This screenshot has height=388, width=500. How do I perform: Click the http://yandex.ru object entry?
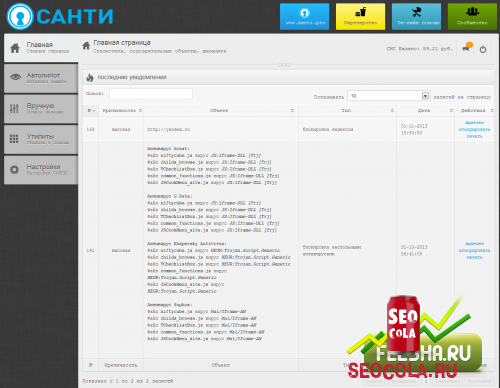pos(169,129)
